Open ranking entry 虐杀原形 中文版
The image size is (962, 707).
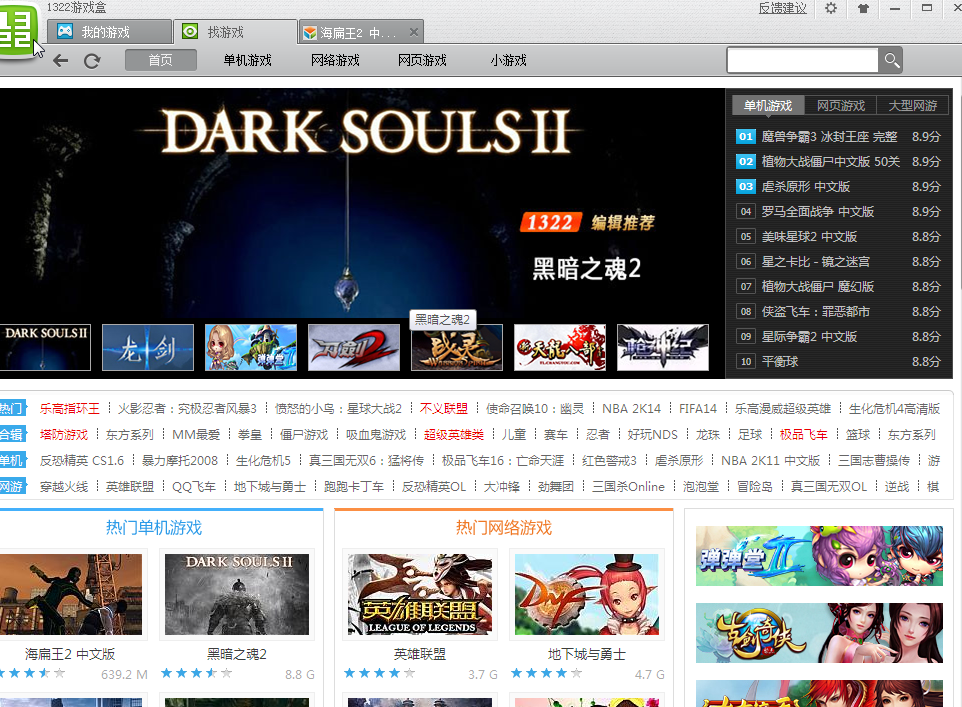[838, 187]
